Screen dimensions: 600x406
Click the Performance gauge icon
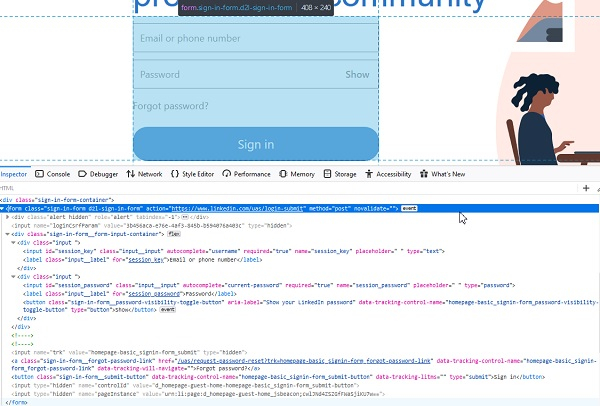227,174
